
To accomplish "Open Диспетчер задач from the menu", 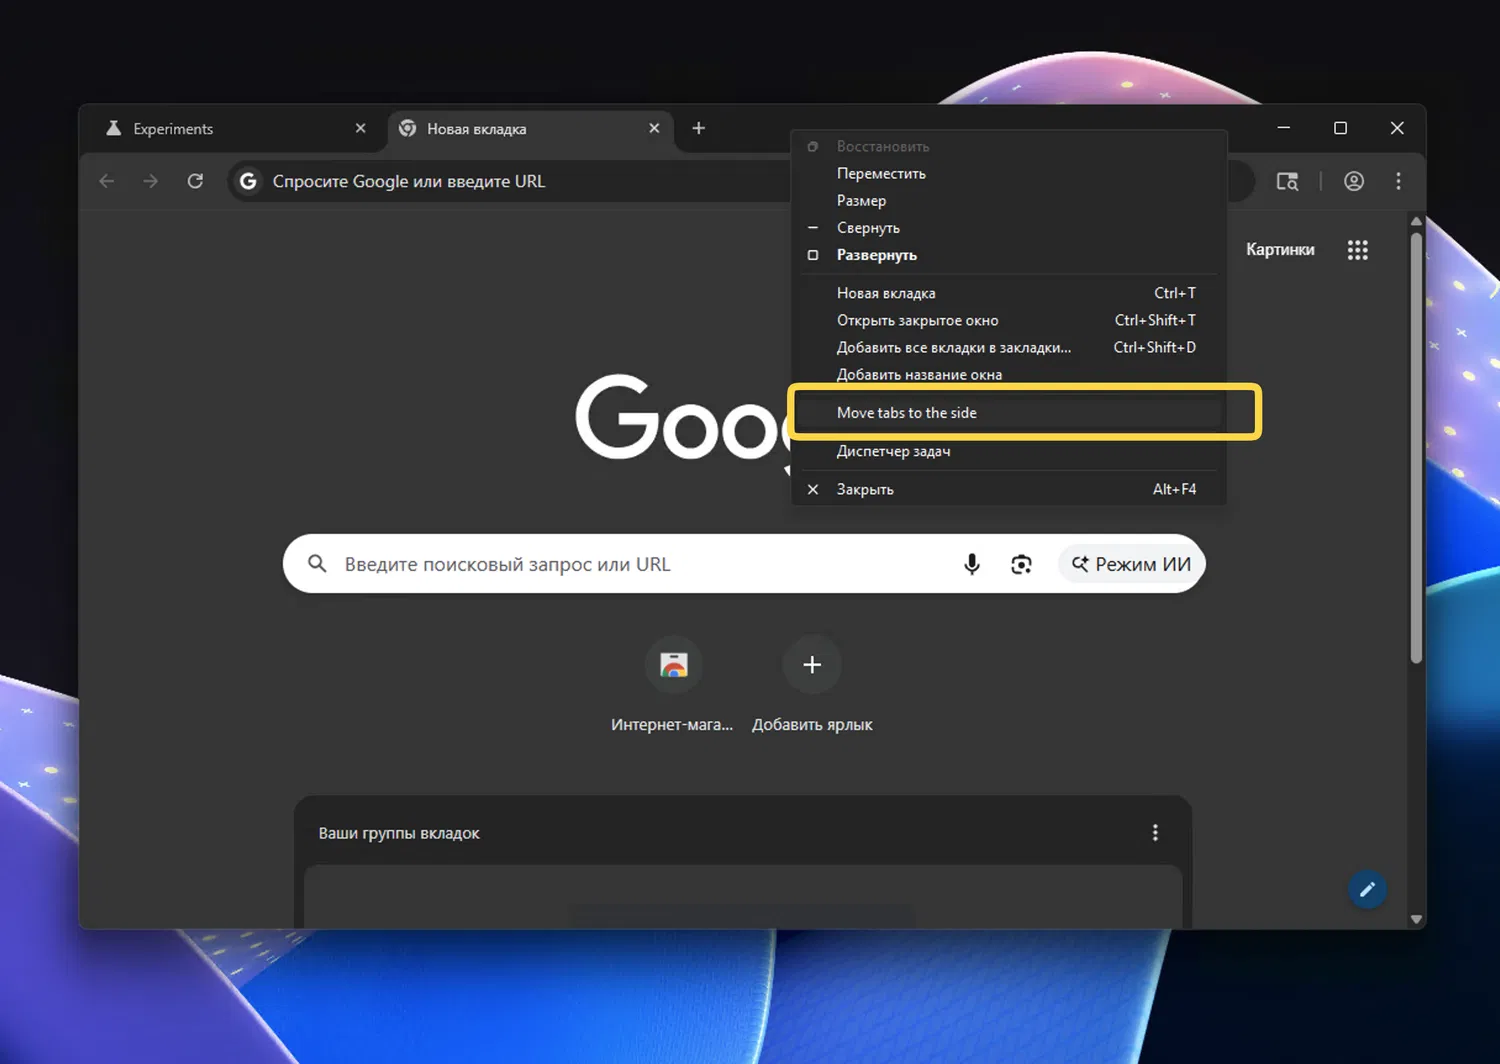I will tap(1008, 451).
